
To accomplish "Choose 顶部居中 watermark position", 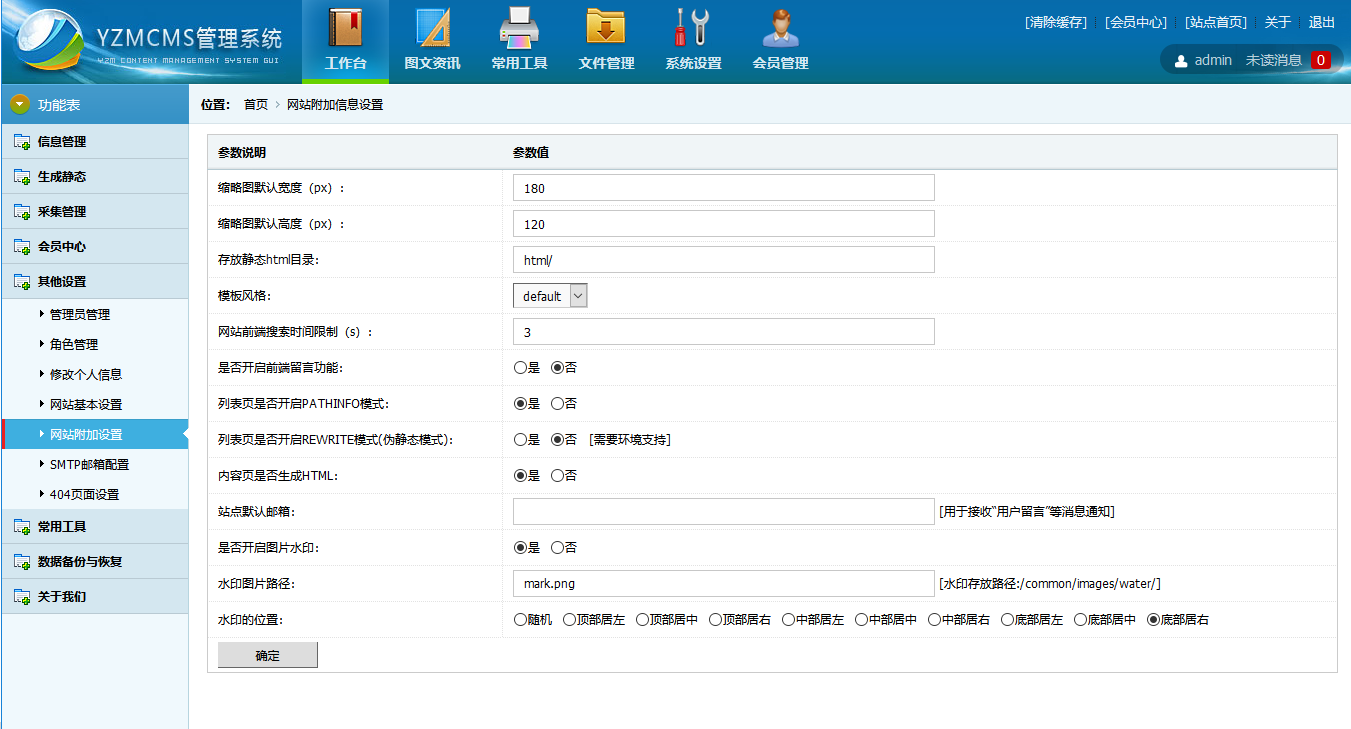I will pyautogui.click(x=642, y=620).
